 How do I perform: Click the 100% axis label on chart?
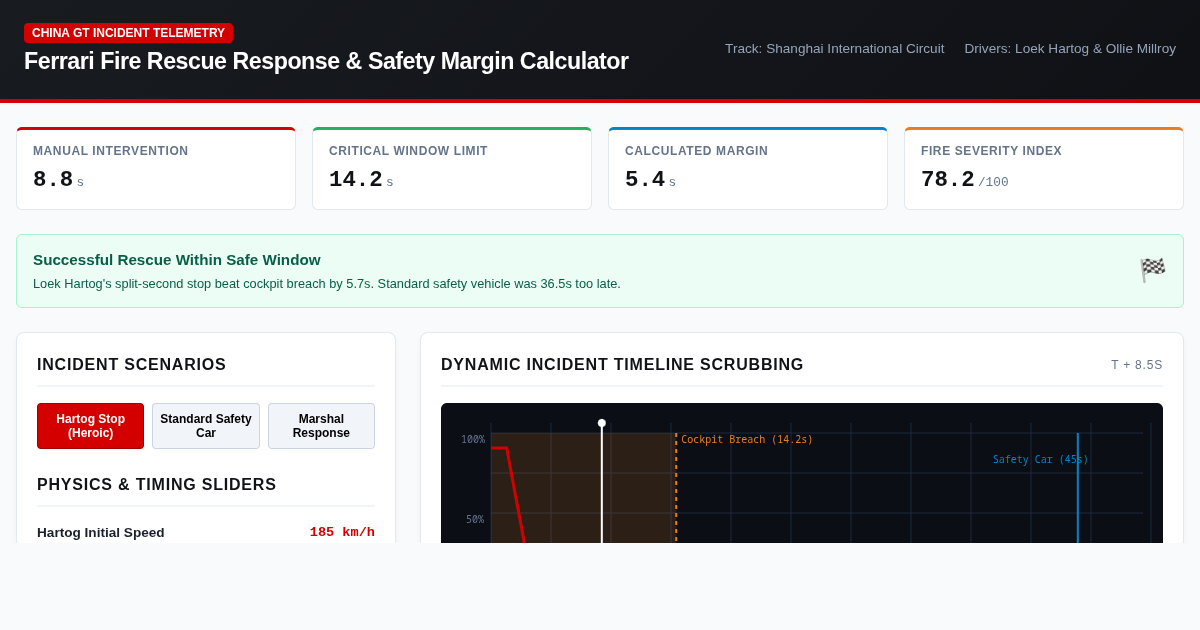473,439
